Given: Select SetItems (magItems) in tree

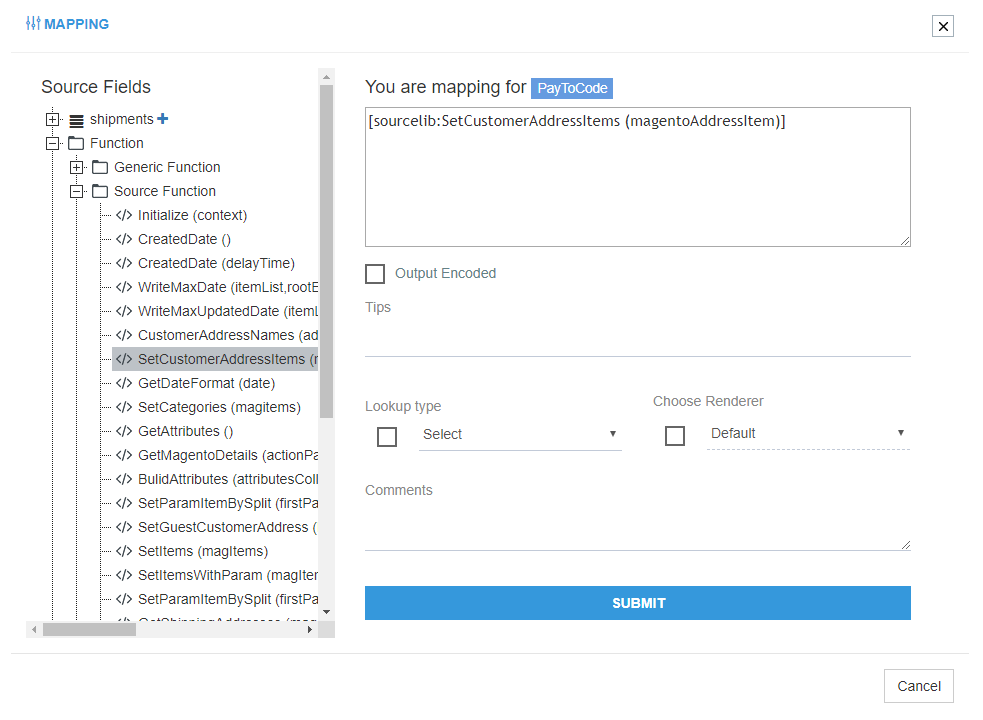Looking at the screenshot, I should point(203,551).
